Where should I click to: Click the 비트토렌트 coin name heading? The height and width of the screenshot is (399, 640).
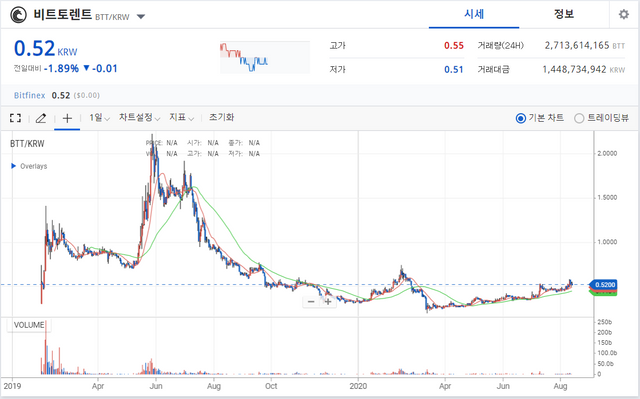[62, 15]
